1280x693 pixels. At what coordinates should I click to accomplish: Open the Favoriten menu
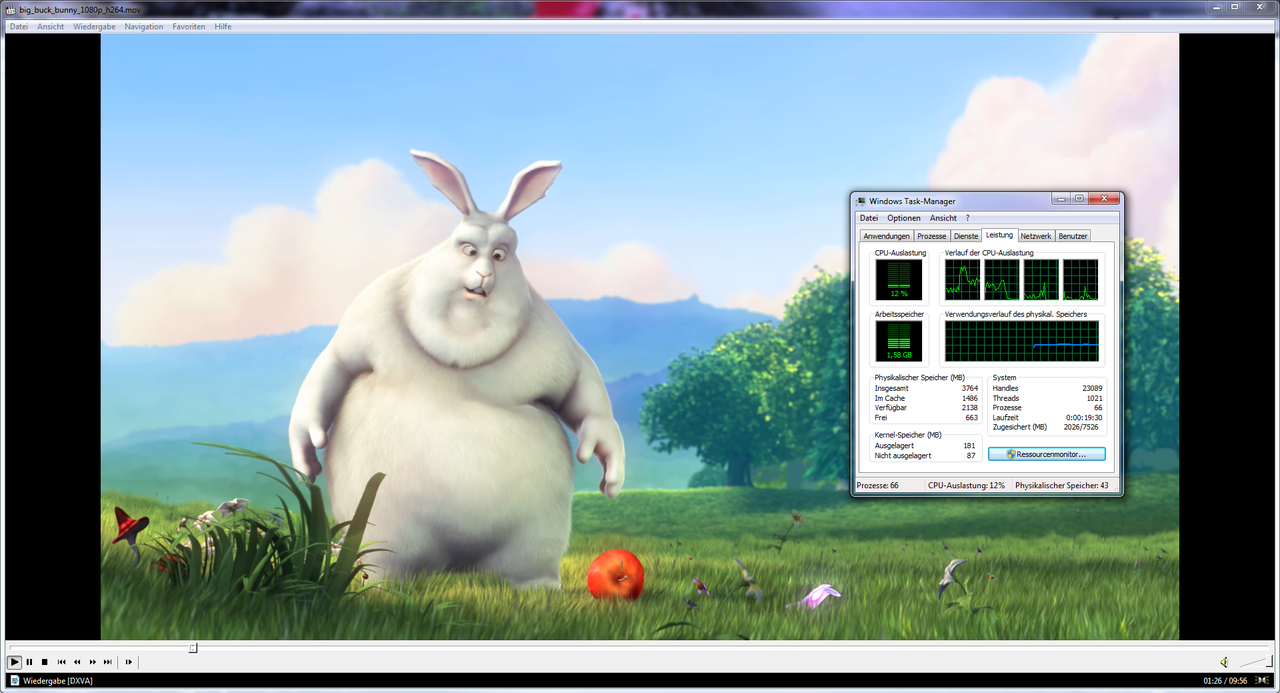point(190,27)
